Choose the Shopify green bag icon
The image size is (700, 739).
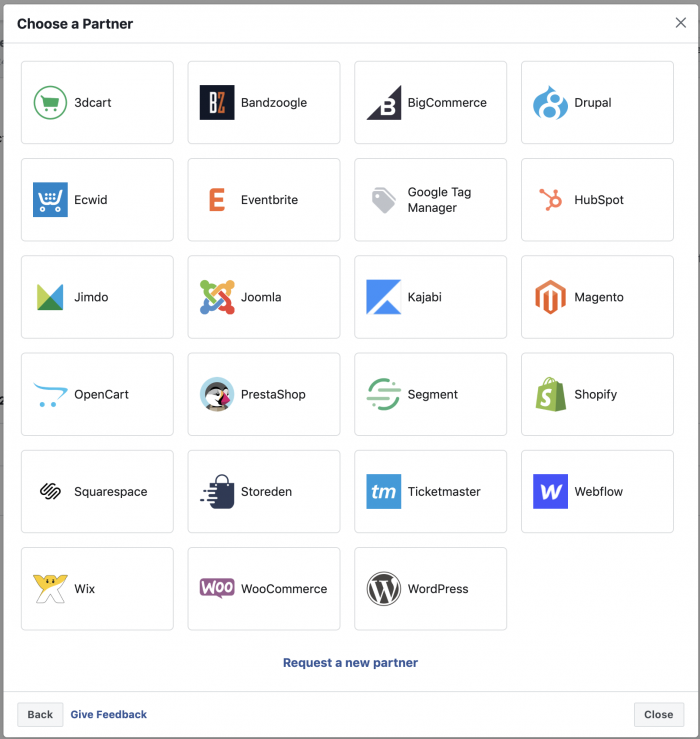click(550, 394)
